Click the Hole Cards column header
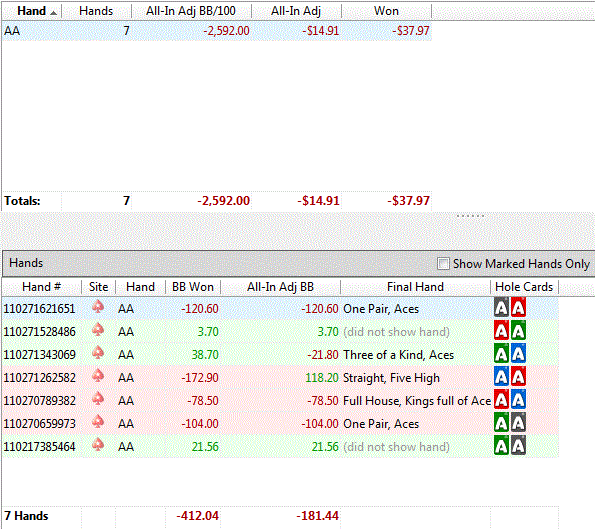 (x=524, y=287)
